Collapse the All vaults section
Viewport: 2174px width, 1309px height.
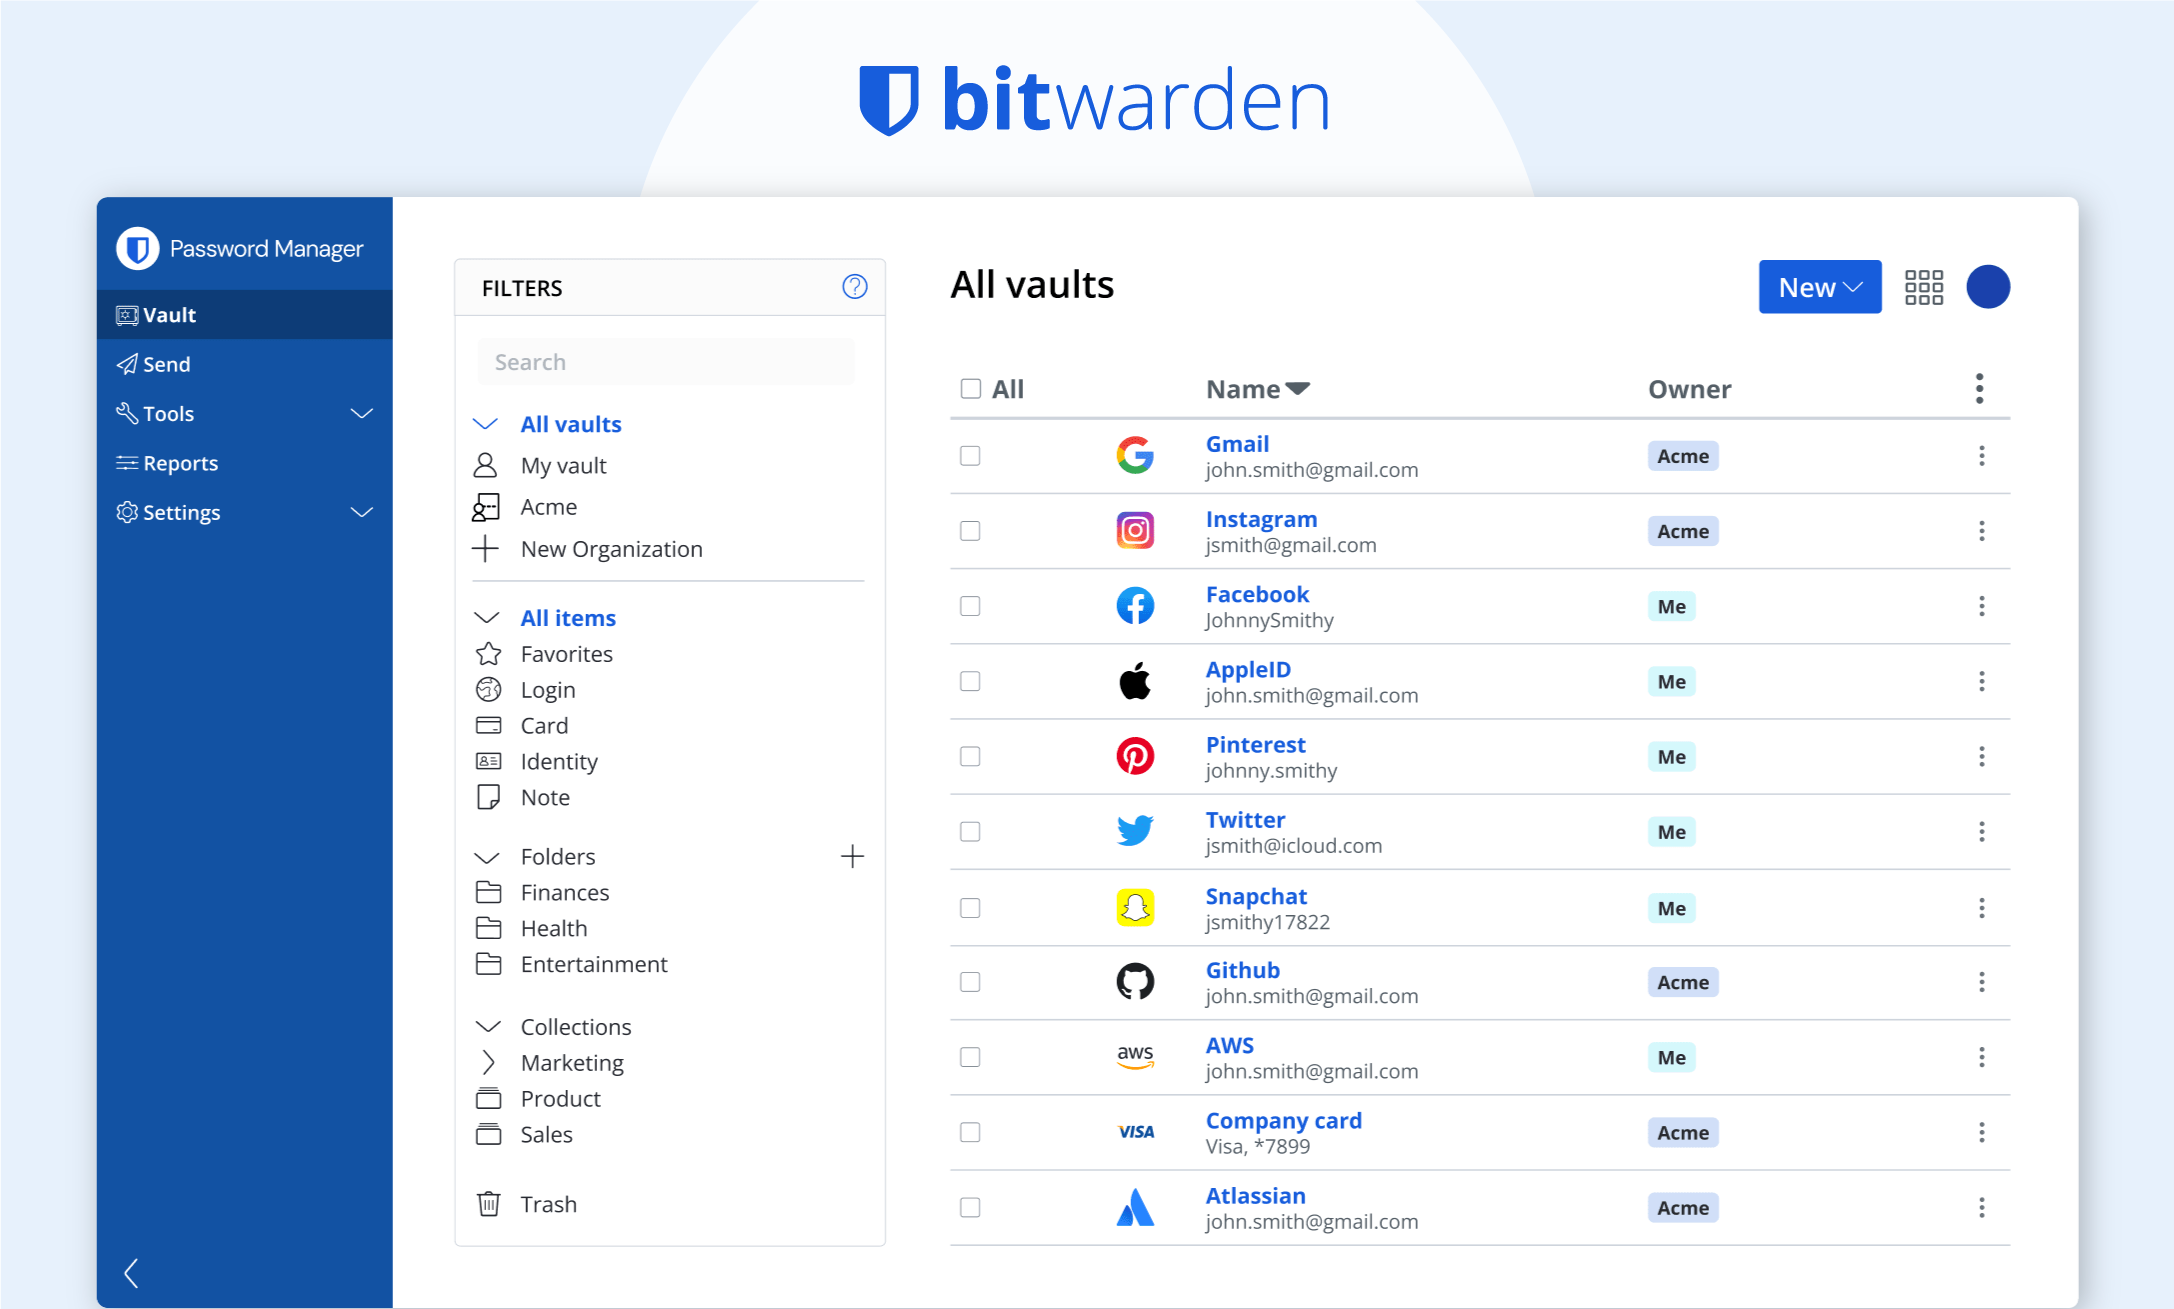tap(488, 422)
